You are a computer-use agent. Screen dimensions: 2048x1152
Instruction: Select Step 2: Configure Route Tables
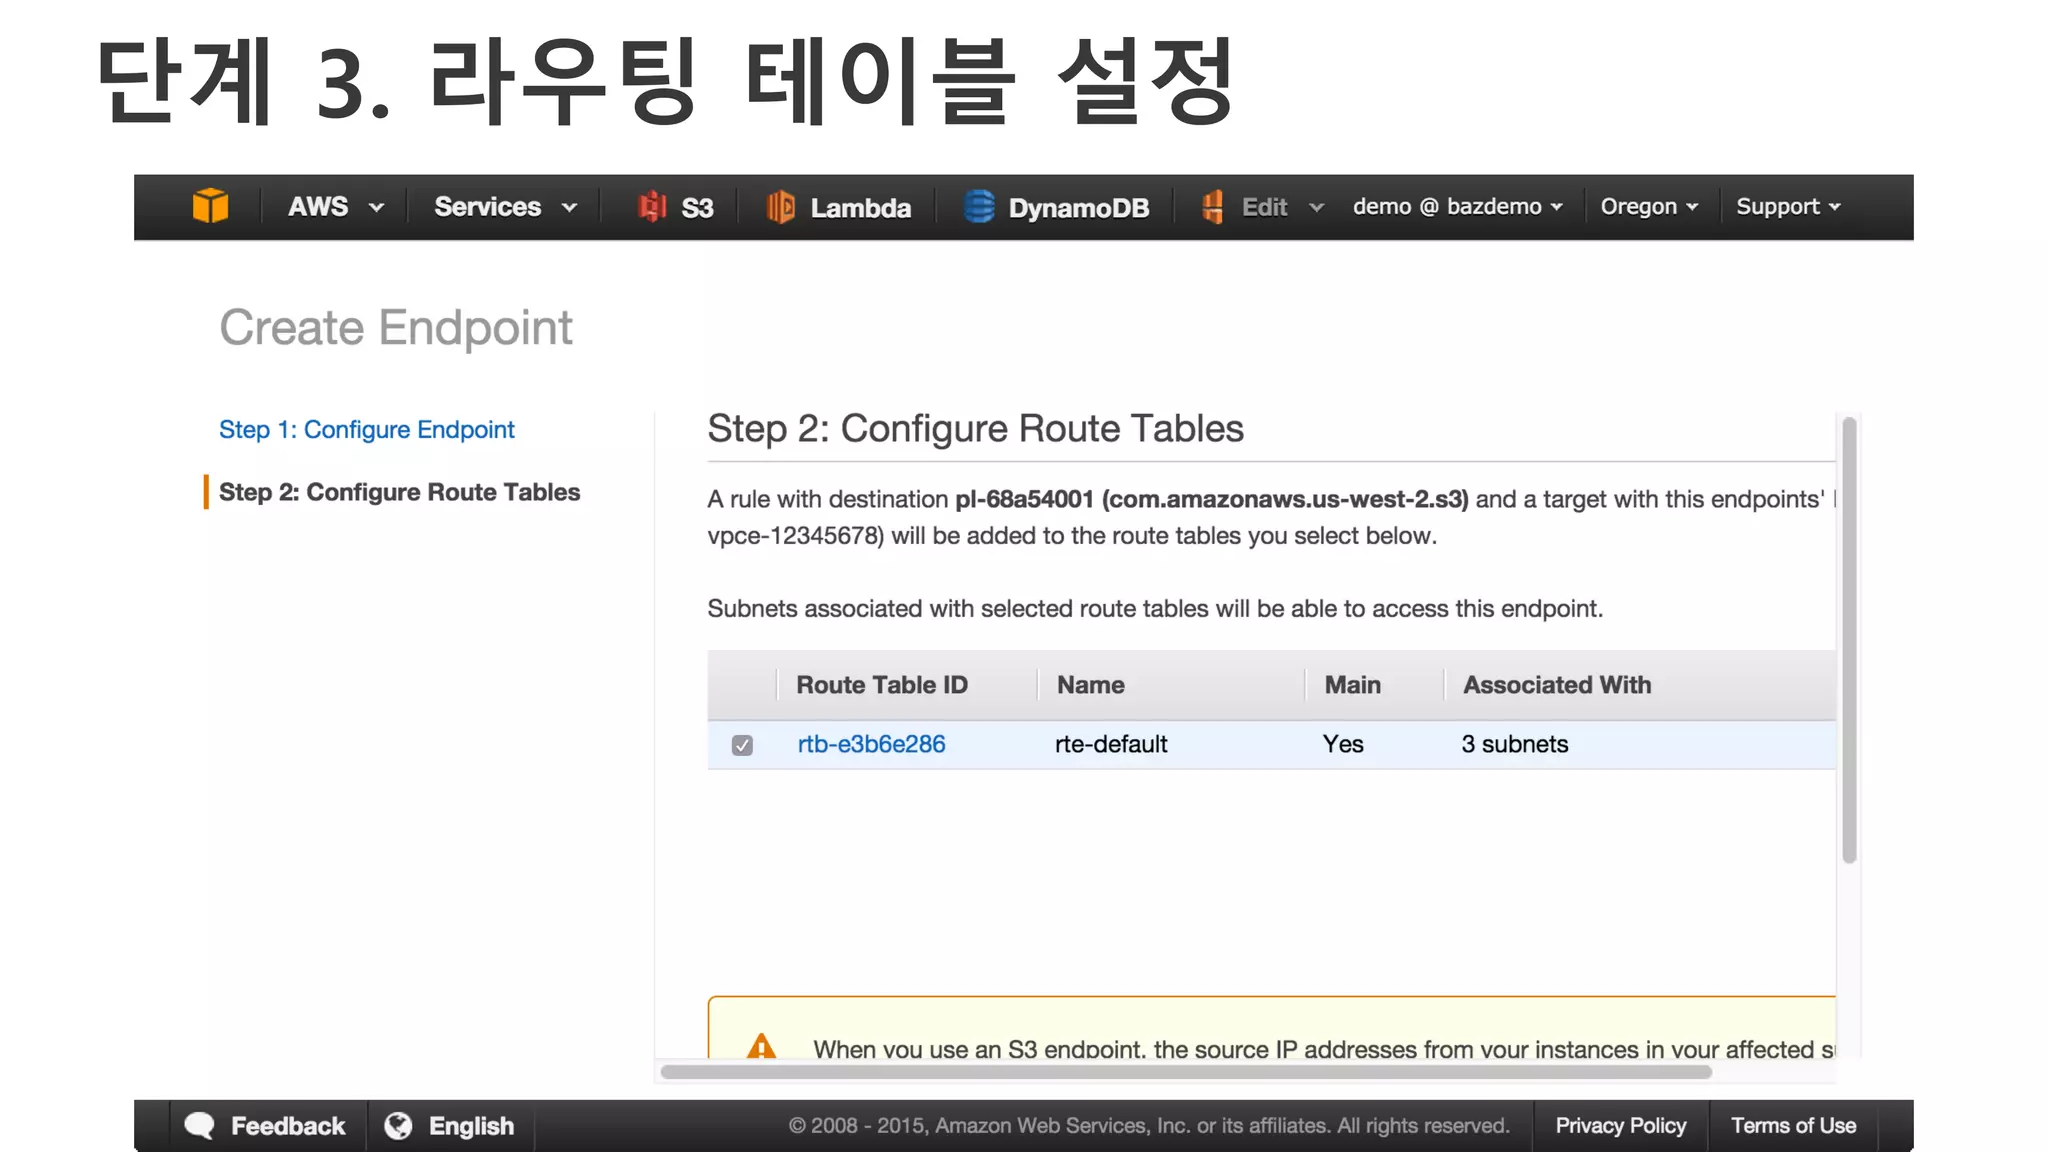[x=399, y=492]
